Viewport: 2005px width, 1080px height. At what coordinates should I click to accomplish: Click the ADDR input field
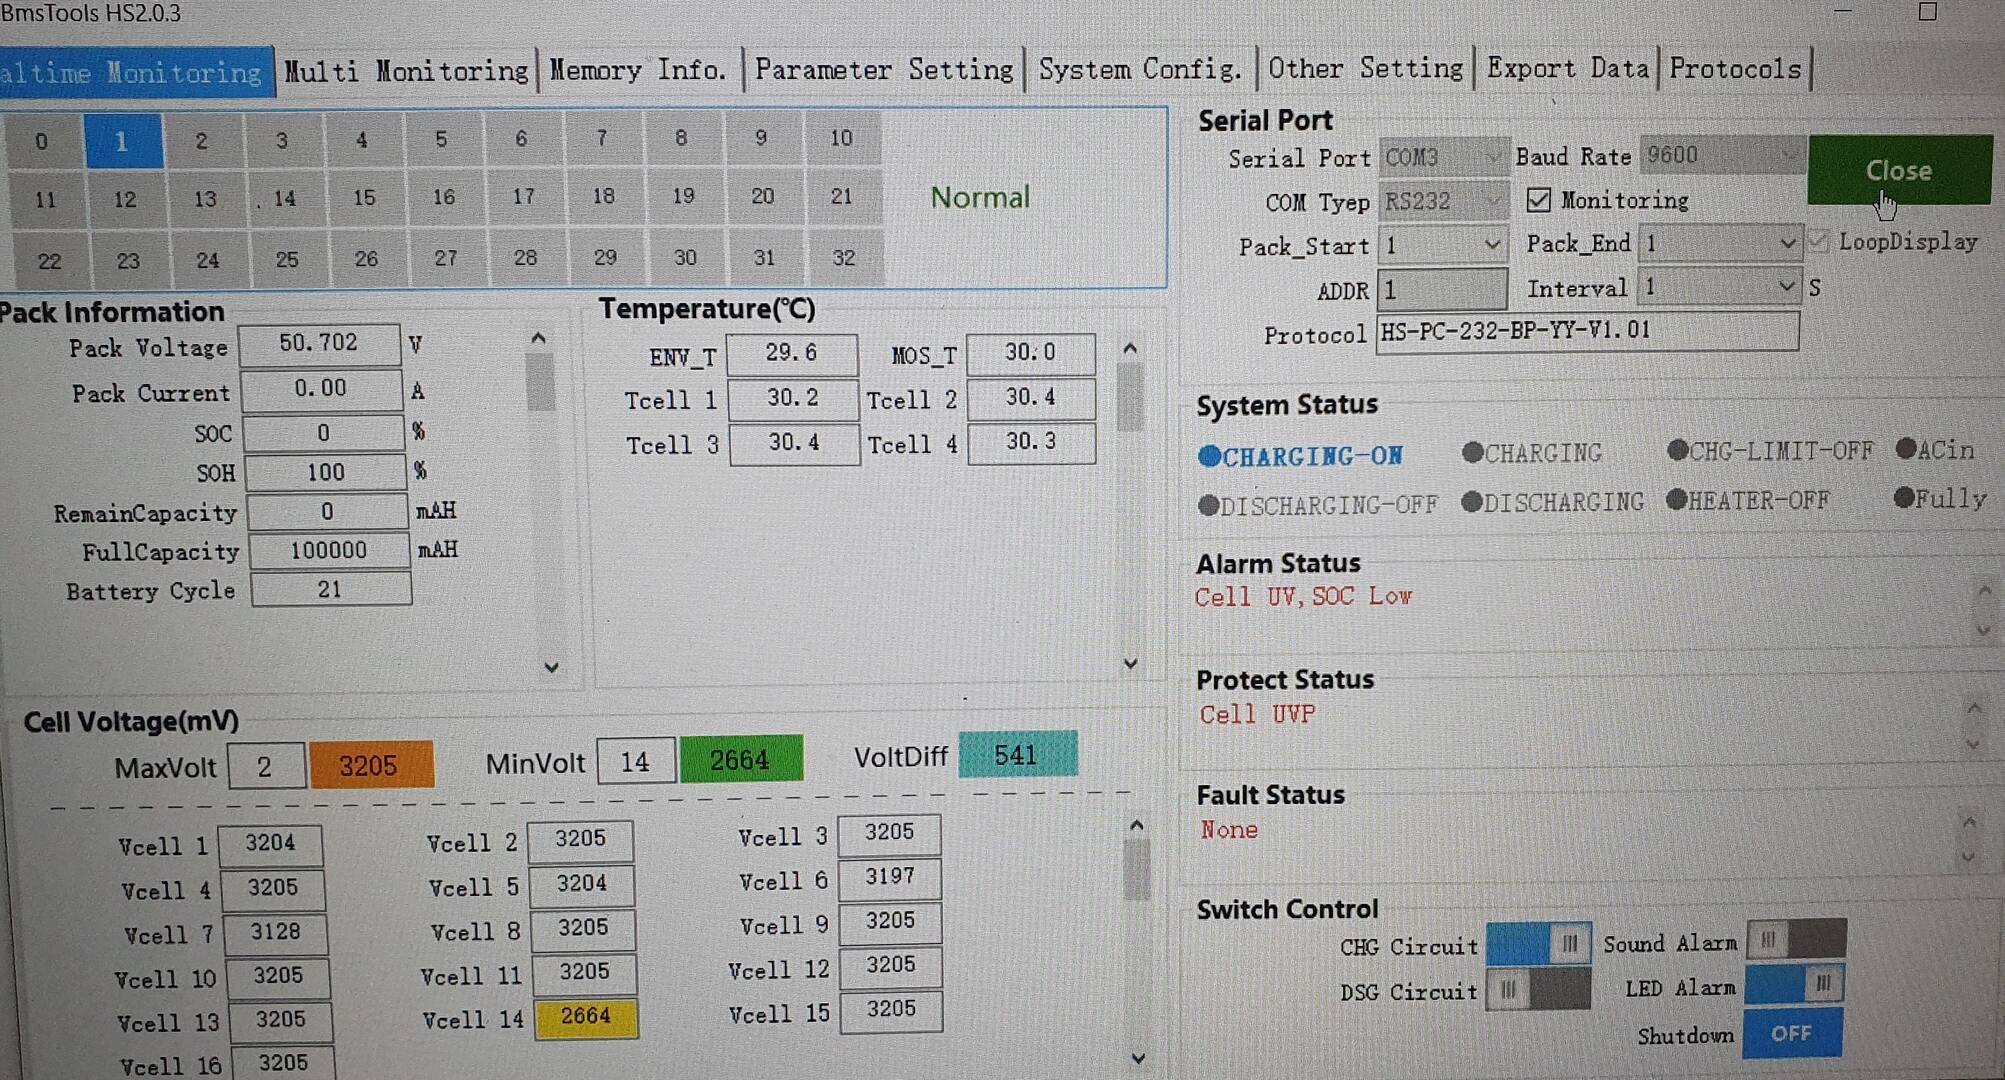tap(1442, 290)
